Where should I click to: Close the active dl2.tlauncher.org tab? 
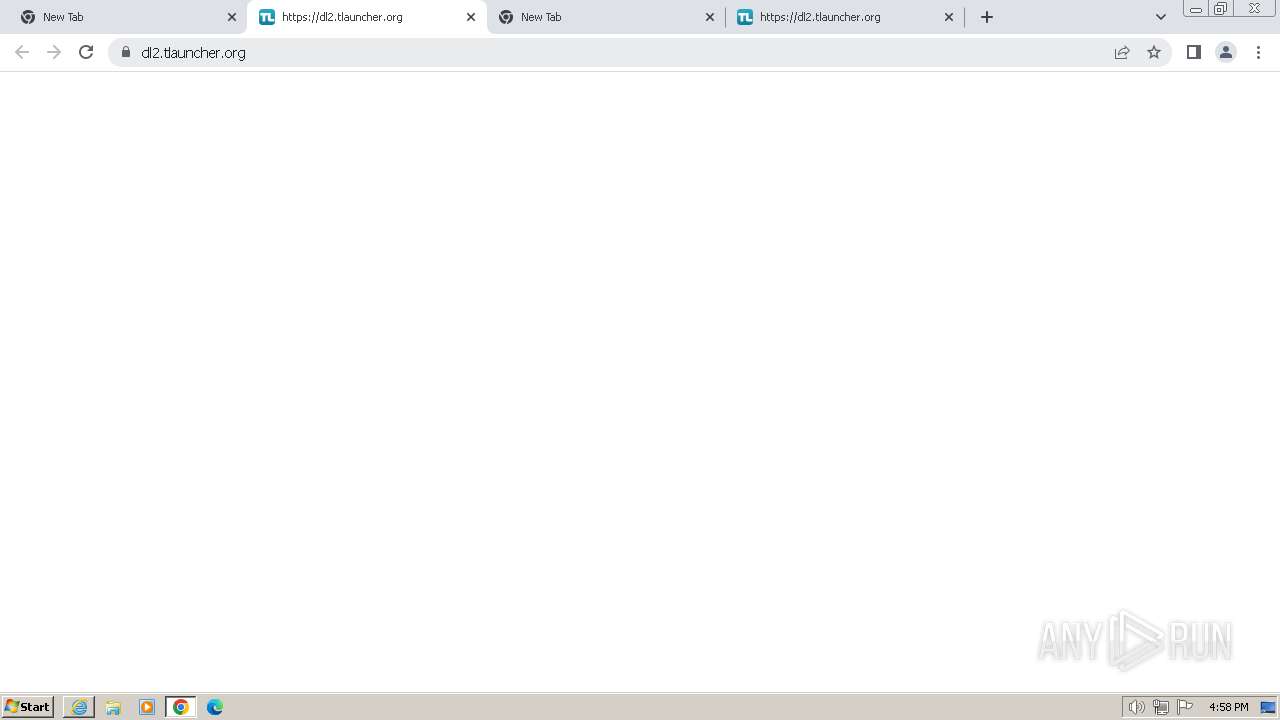tap(471, 17)
